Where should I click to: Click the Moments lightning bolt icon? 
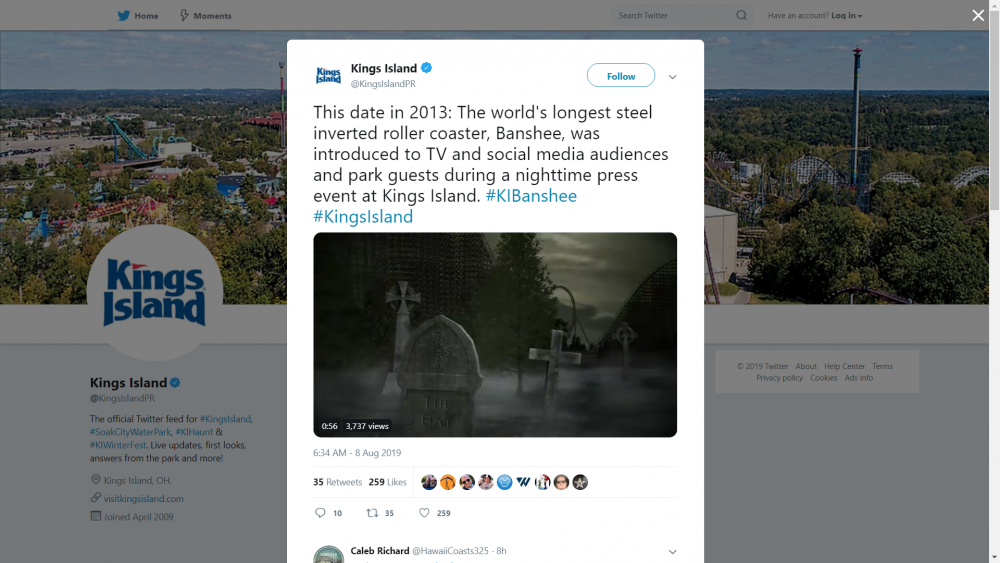(184, 15)
